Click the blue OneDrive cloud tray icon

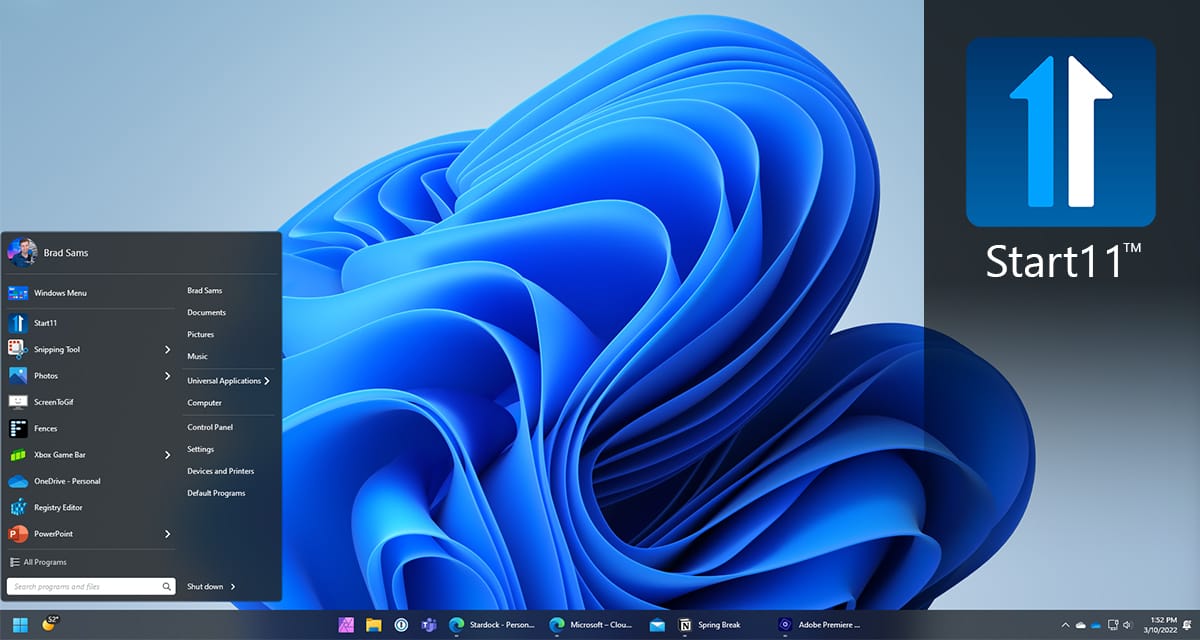click(1096, 625)
